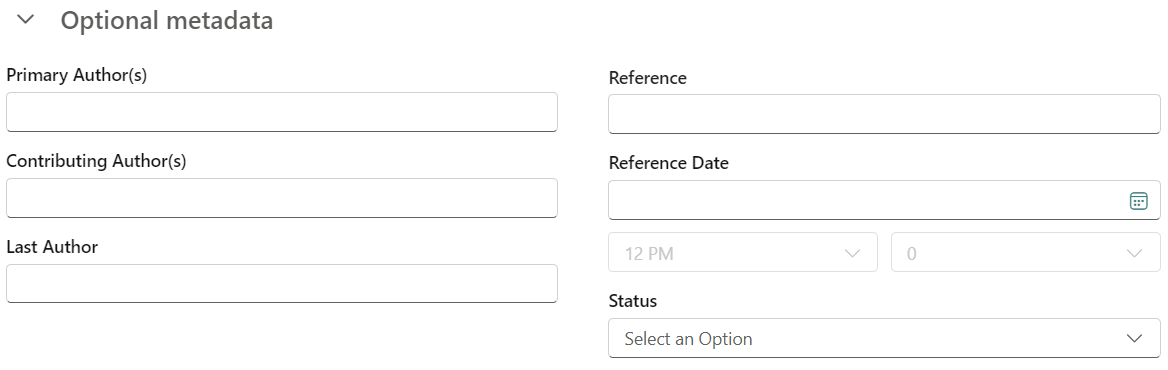Click the Reference Date label
Viewport: 1168px width, 370px height.
pos(668,163)
